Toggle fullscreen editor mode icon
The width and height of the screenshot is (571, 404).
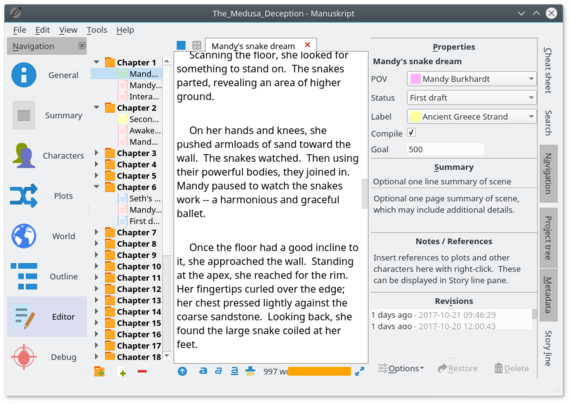click(x=359, y=372)
